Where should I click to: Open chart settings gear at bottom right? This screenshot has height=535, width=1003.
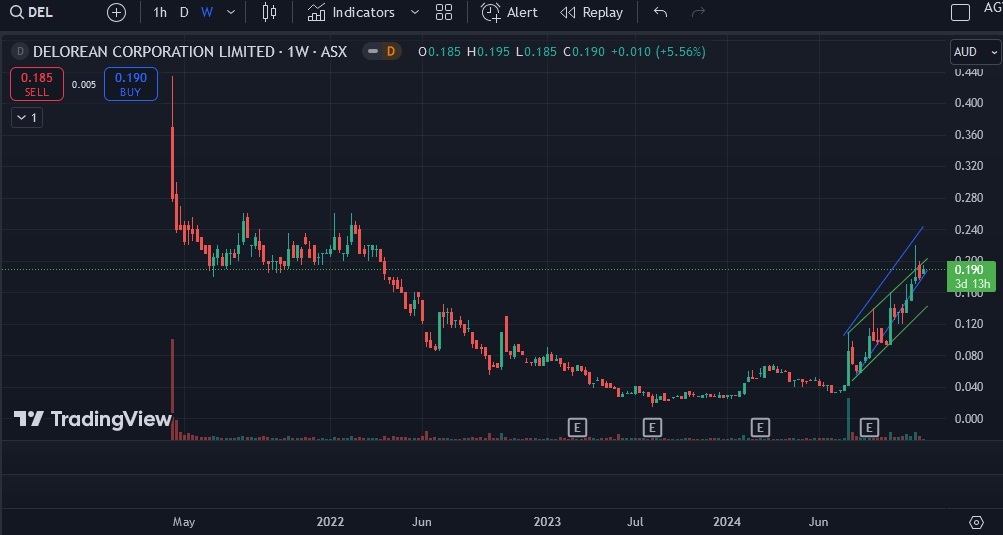976,522
